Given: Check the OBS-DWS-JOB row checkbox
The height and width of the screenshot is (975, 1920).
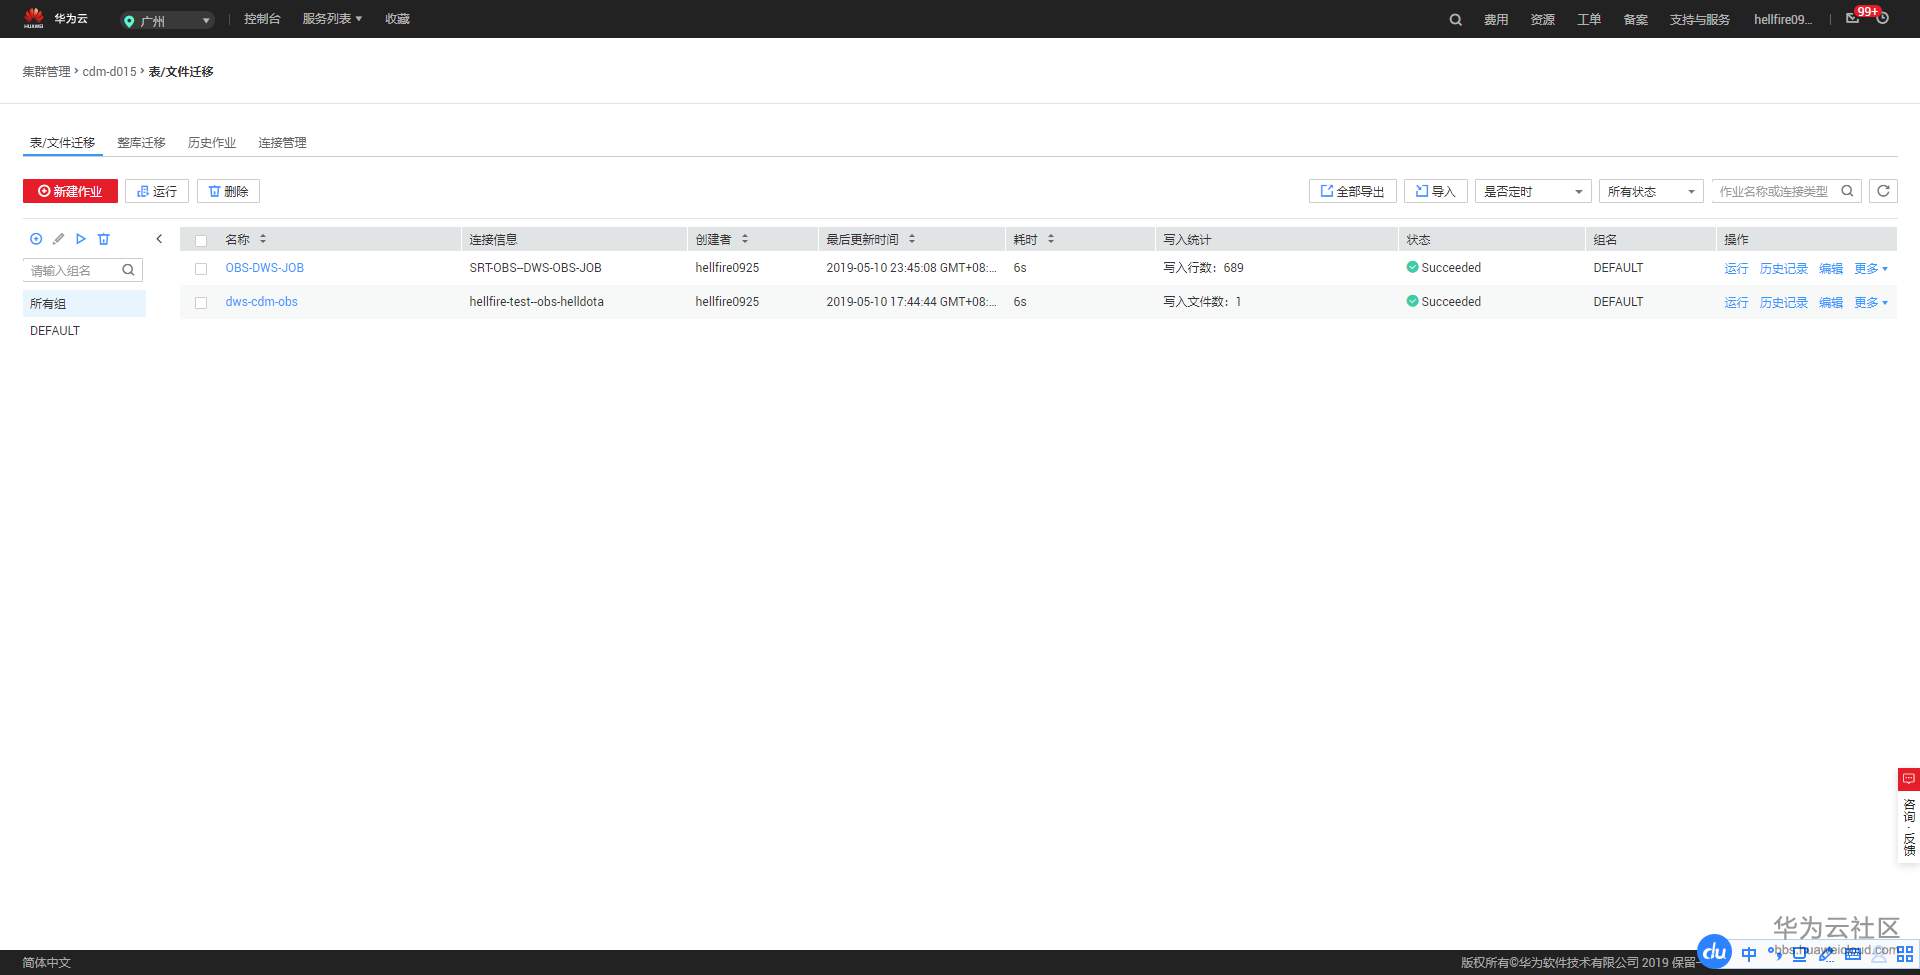Looking at the screenshot, I should click(201, 268).
